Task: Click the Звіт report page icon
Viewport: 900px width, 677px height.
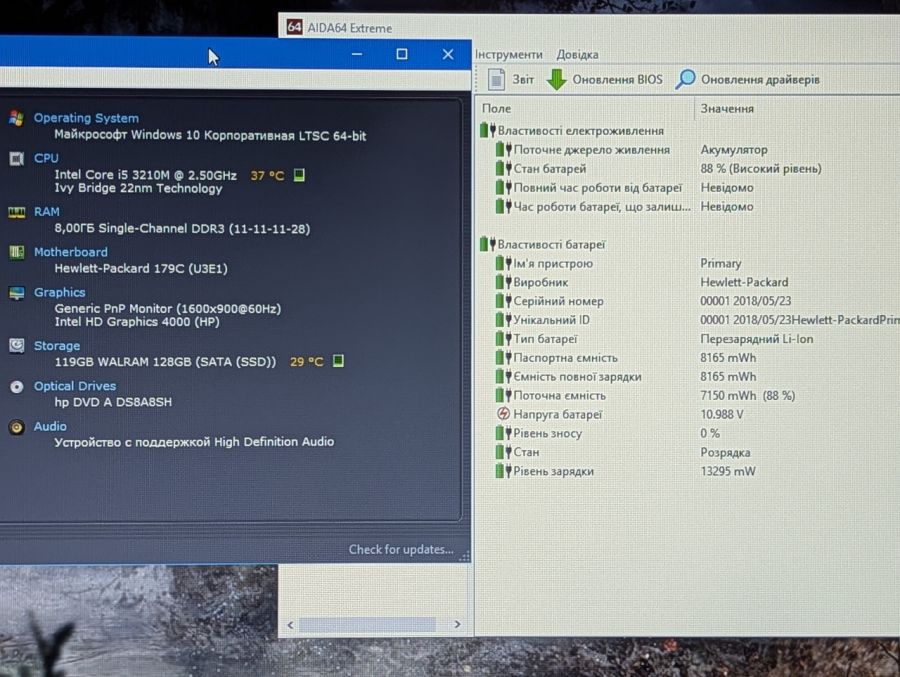Action: point(496,79)
